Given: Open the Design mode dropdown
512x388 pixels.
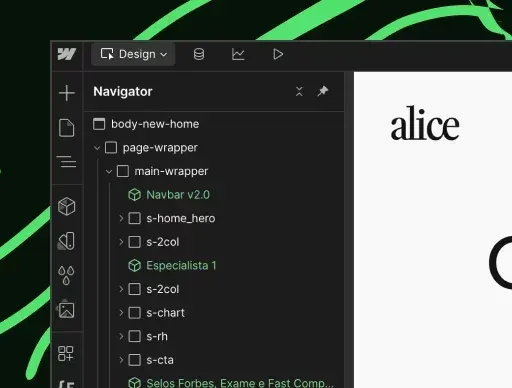Looking at the screenshot, I should (x=133, y=54).
